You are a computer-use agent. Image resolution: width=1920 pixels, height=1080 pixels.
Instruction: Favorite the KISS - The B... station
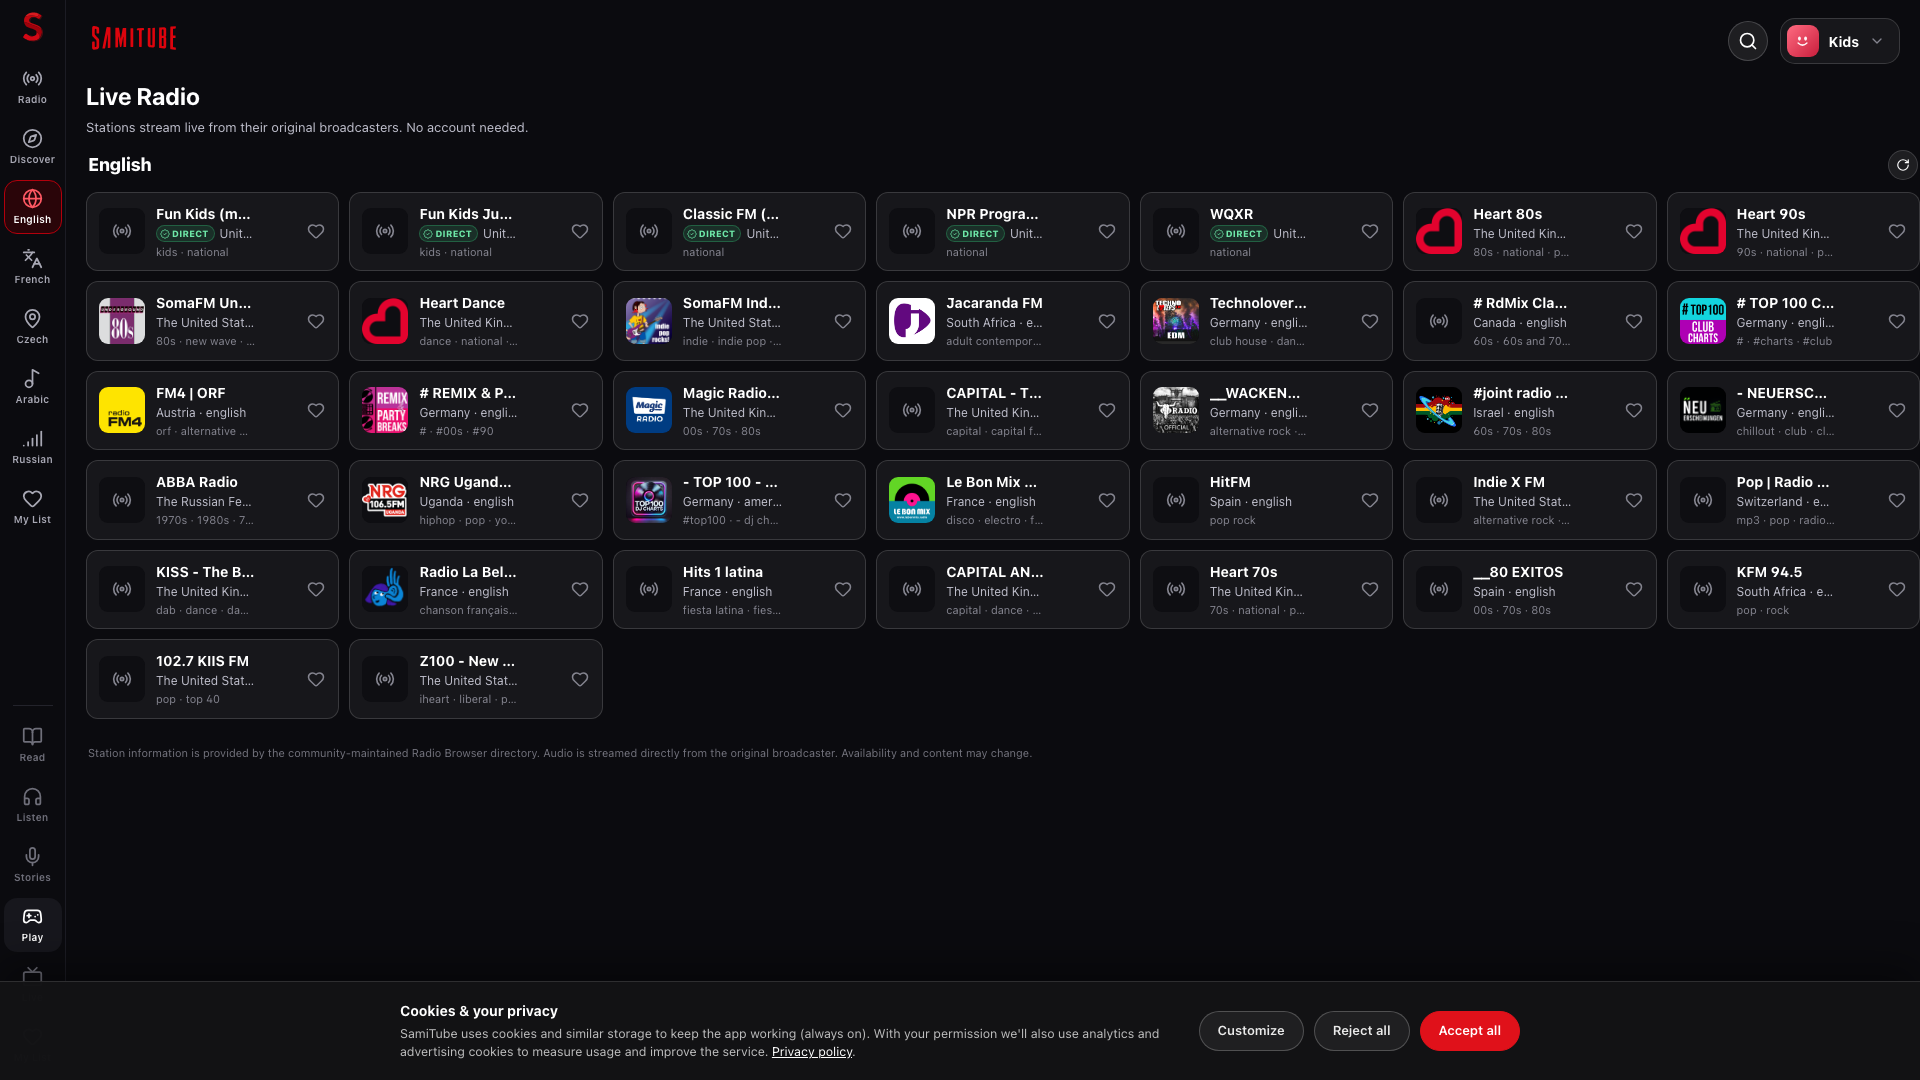316,590
